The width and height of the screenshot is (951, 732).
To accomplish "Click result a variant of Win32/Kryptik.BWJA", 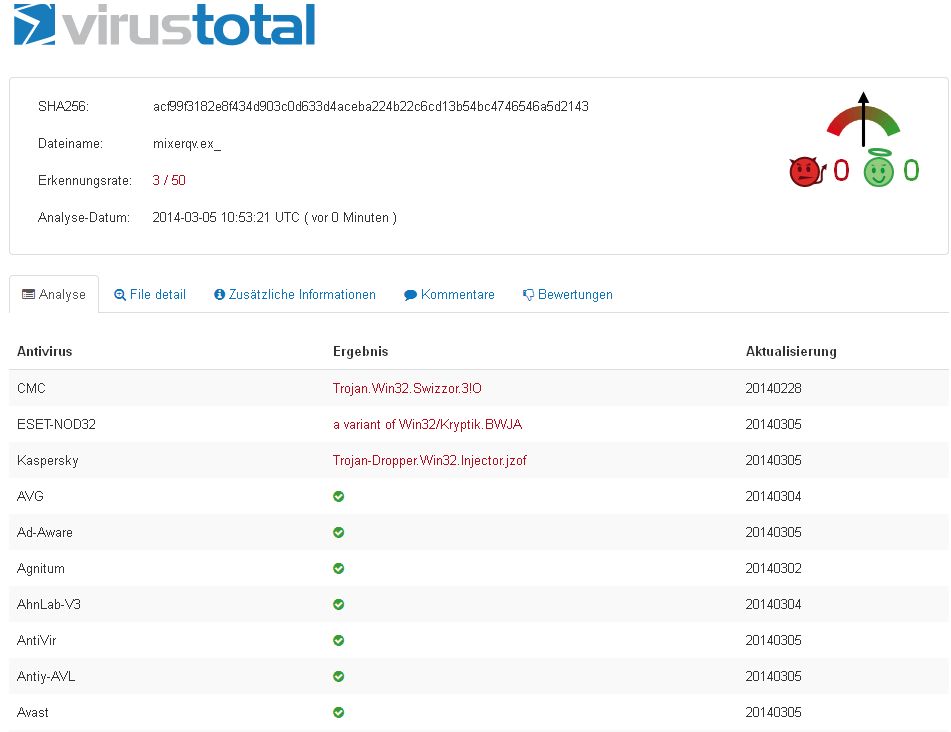I will tap(428, 424).
